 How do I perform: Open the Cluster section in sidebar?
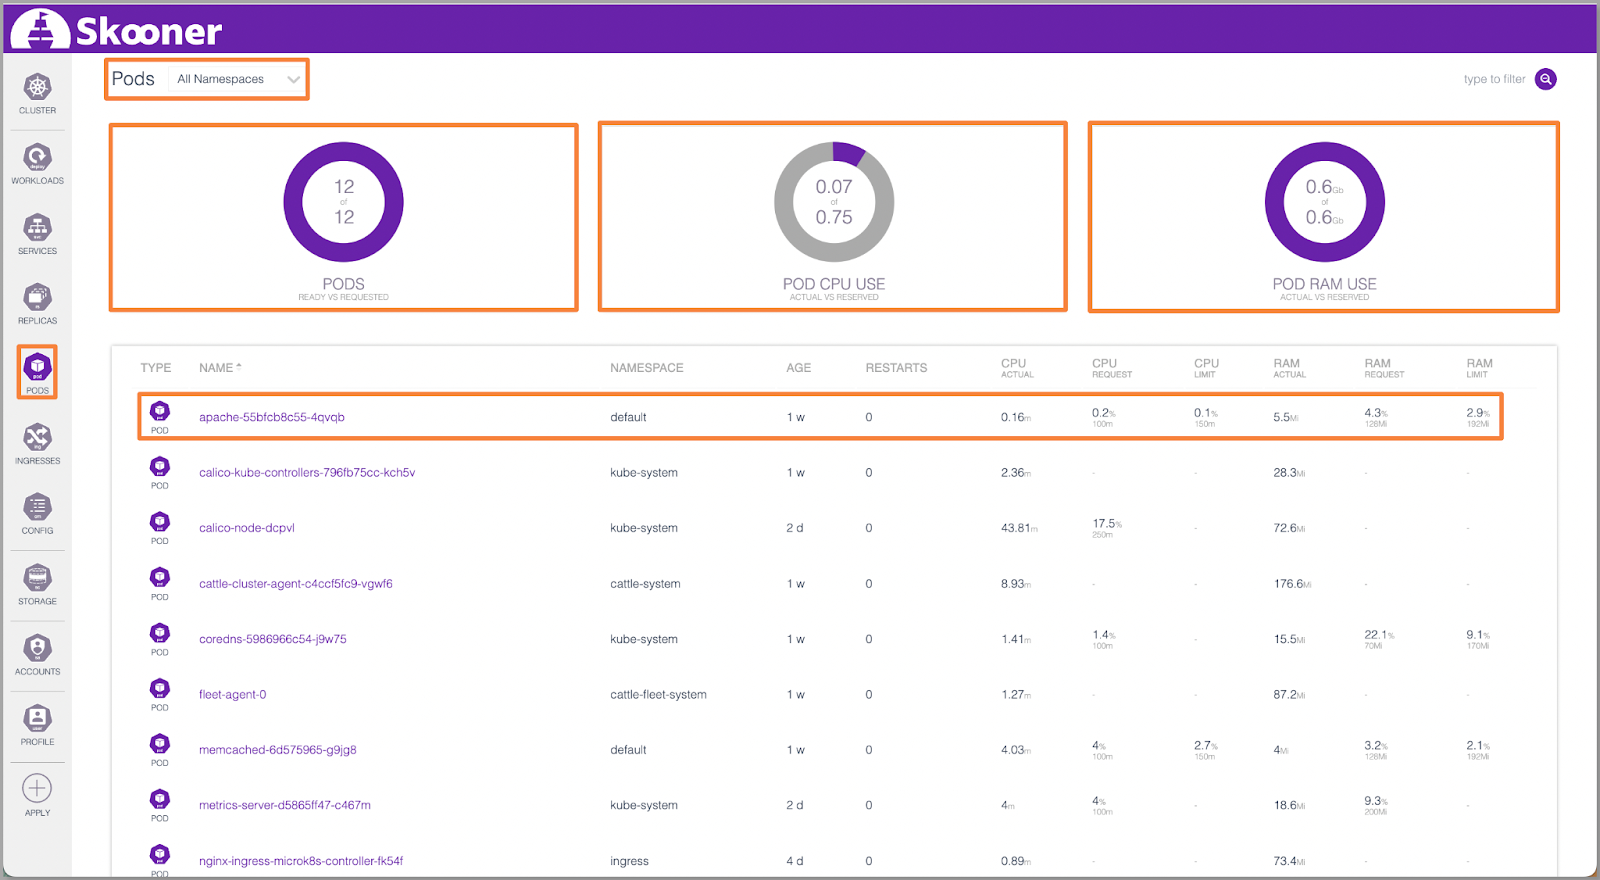pyautogui.click(x=37, y=94)
